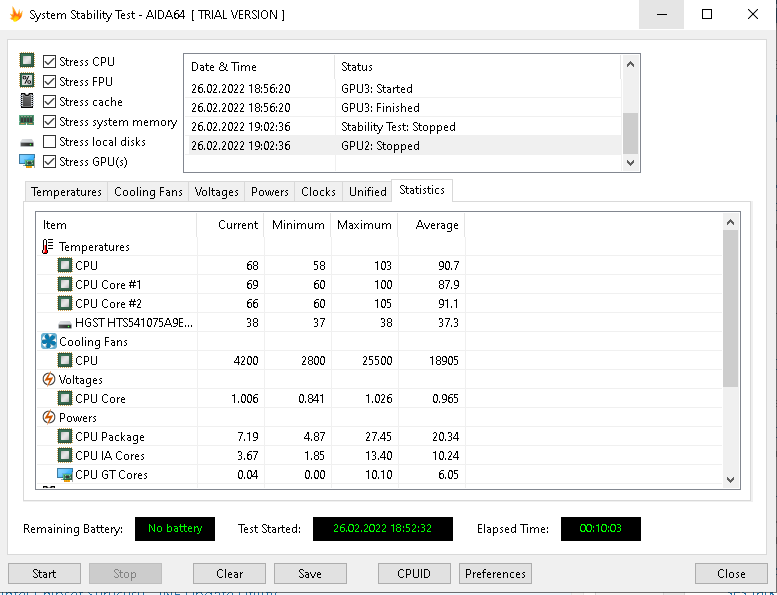Click the statistics list scroll down arrow
This screenshot has height=595, width=777.
tap(730, 479)
